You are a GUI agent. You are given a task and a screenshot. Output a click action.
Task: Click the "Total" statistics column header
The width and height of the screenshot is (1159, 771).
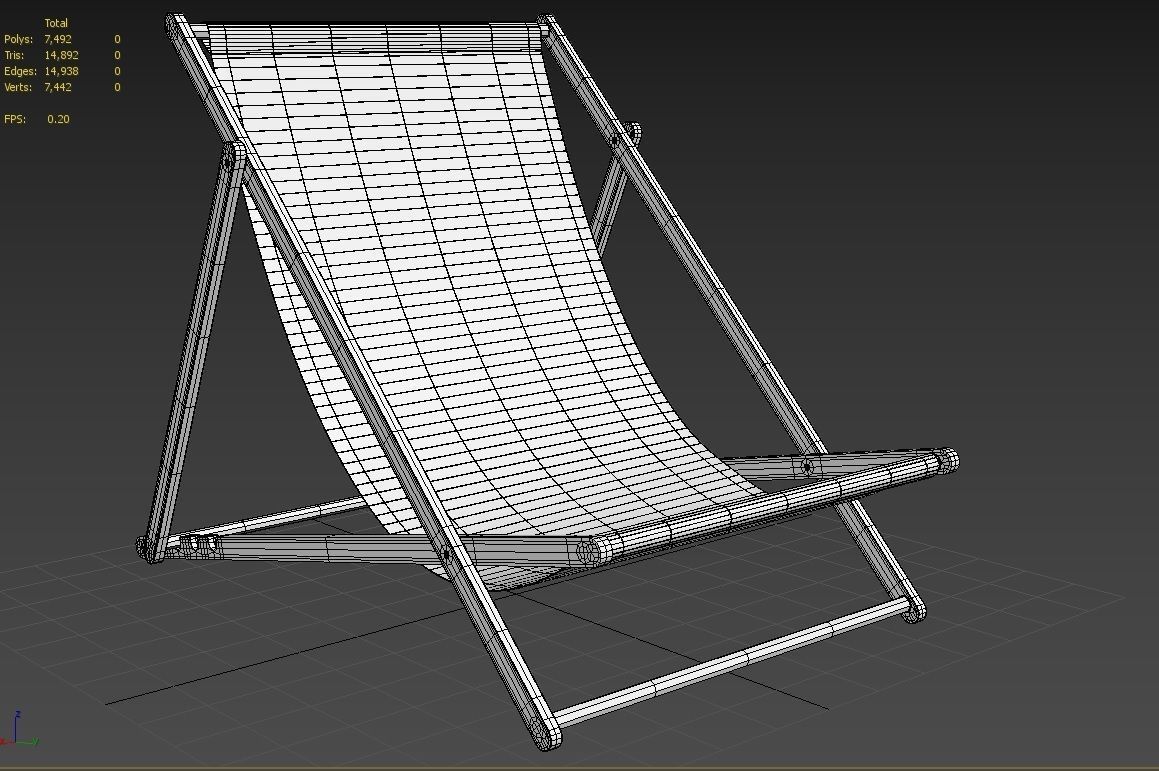56,23
